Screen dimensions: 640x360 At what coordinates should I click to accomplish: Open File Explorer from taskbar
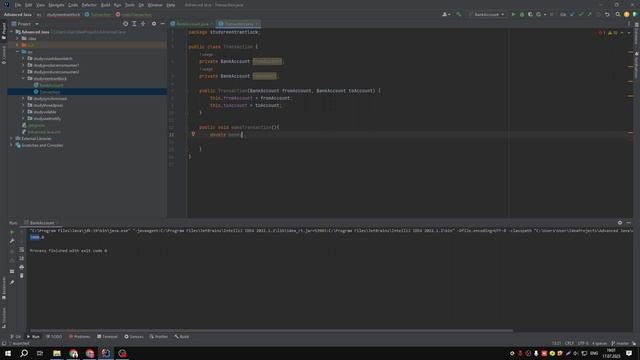(x=57, y=353)
